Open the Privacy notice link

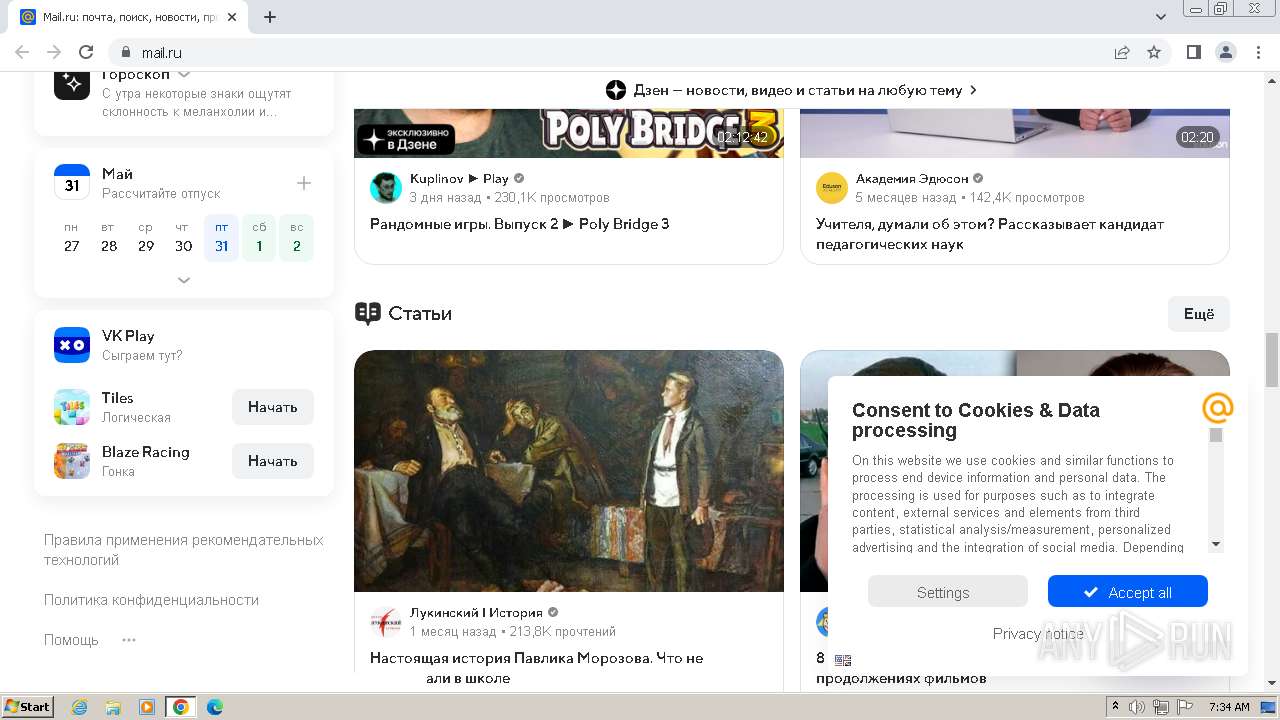tap(1038, 633)
